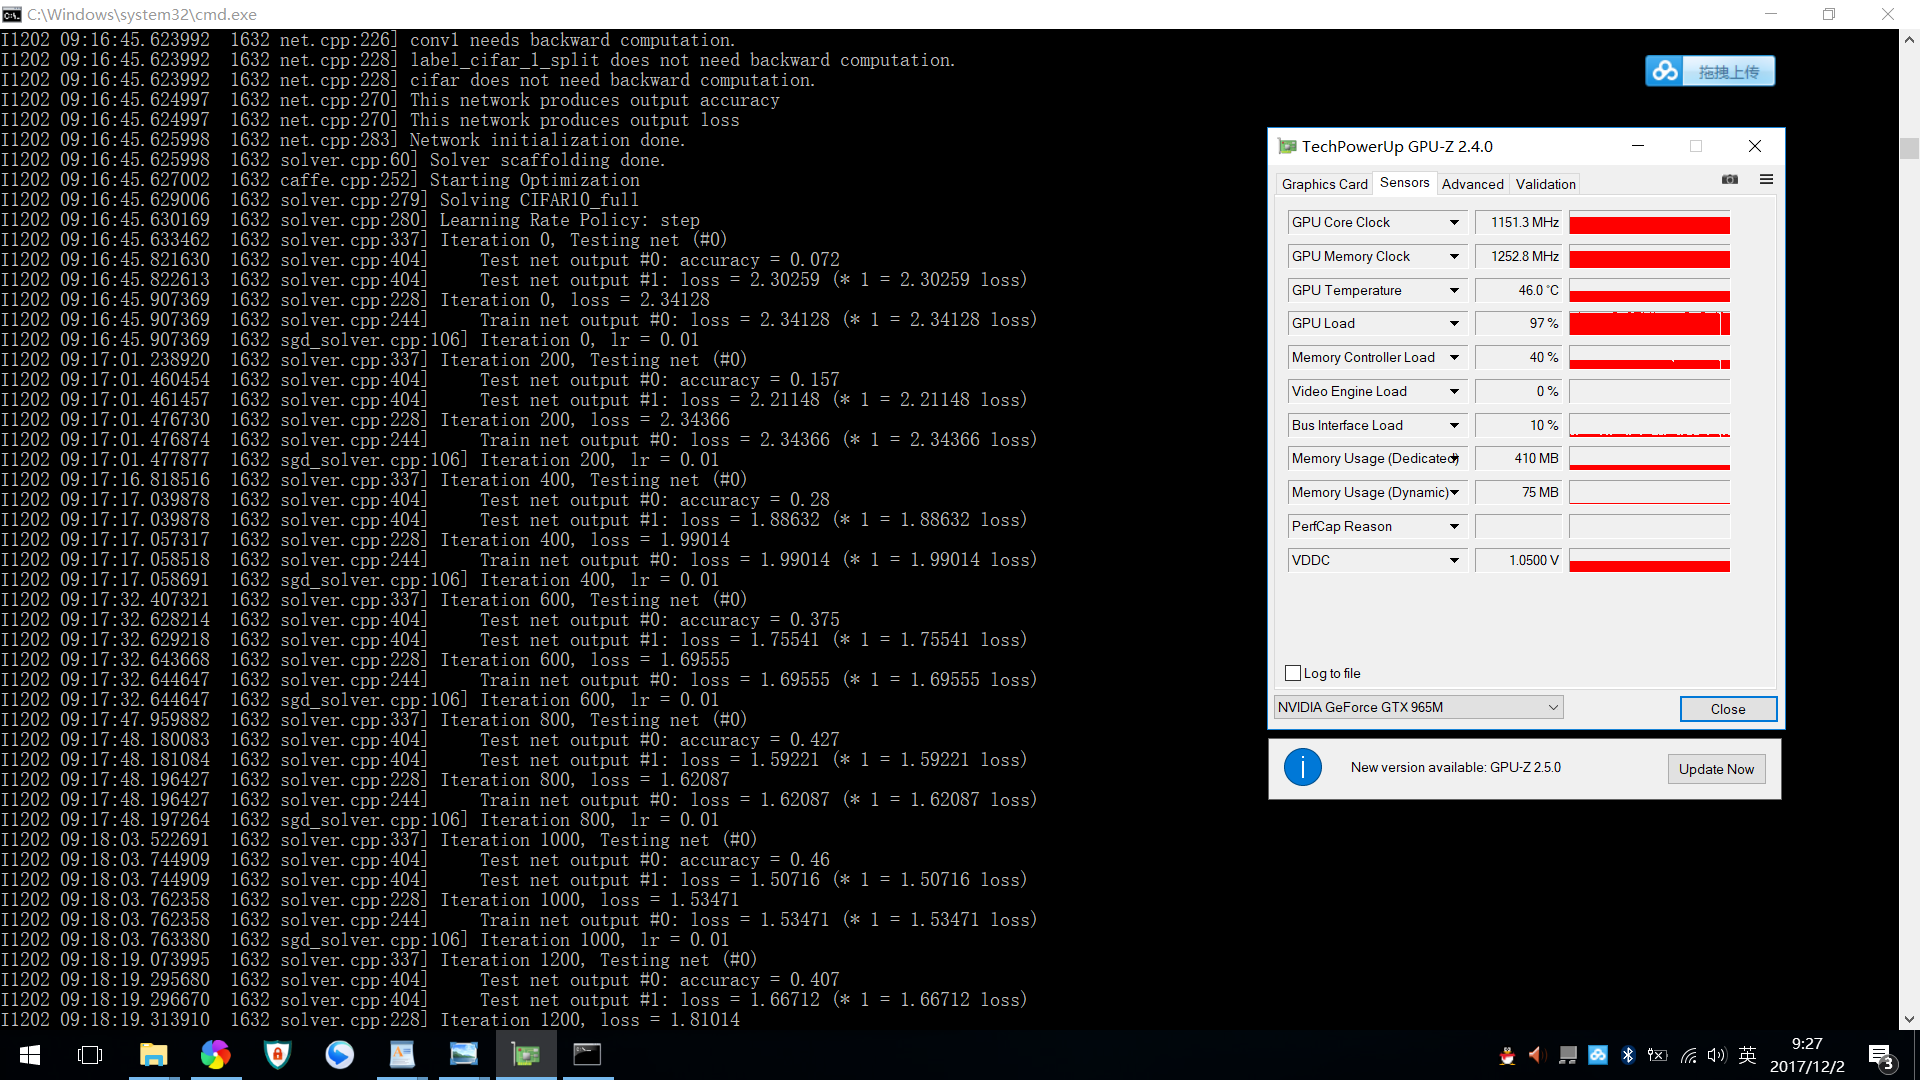This screenshot has height=1080, width=1920.
Task: Switch to the Graphics Card tab
Action: point(1324,184)
